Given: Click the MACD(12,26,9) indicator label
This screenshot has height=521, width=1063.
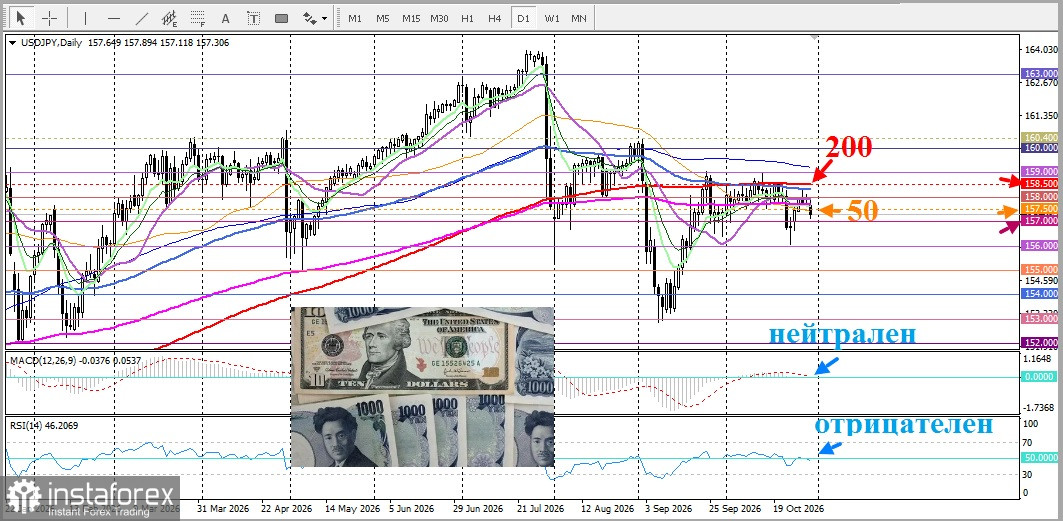Looking at the screenshot, I should click(x=75, y=361).
